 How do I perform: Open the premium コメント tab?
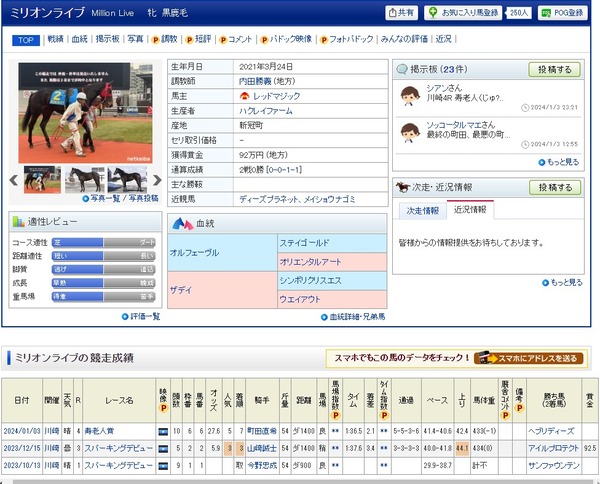pos(235,39)
